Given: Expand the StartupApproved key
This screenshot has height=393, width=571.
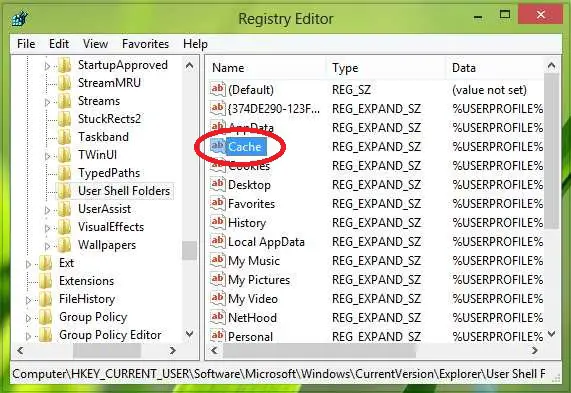Looking at the screenshot, I should 47,66.
